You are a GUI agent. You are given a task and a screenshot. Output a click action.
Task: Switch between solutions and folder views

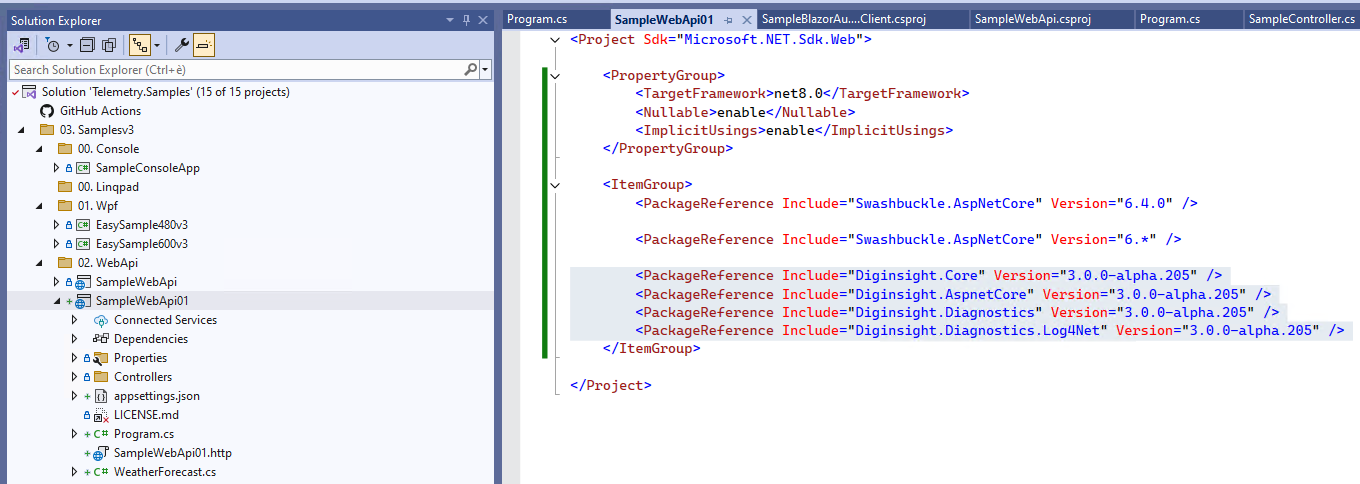point(21,45)
